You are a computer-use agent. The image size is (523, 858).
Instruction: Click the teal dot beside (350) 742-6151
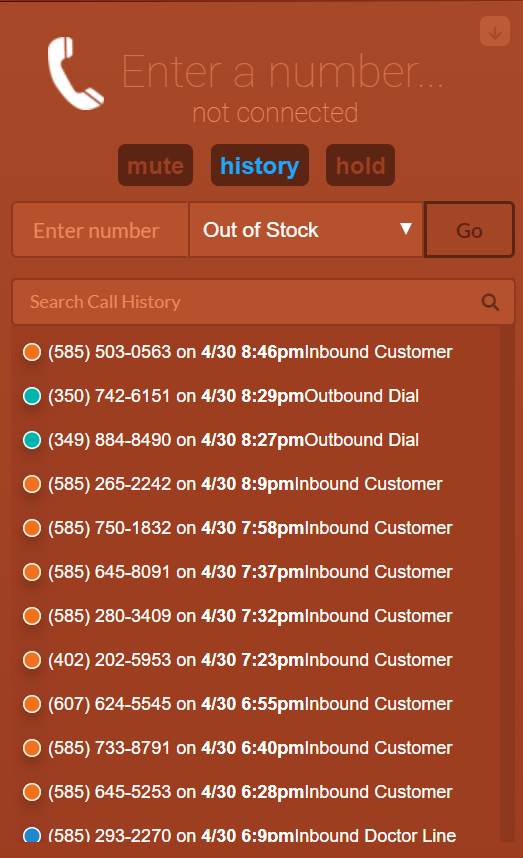tap(32, 396)
